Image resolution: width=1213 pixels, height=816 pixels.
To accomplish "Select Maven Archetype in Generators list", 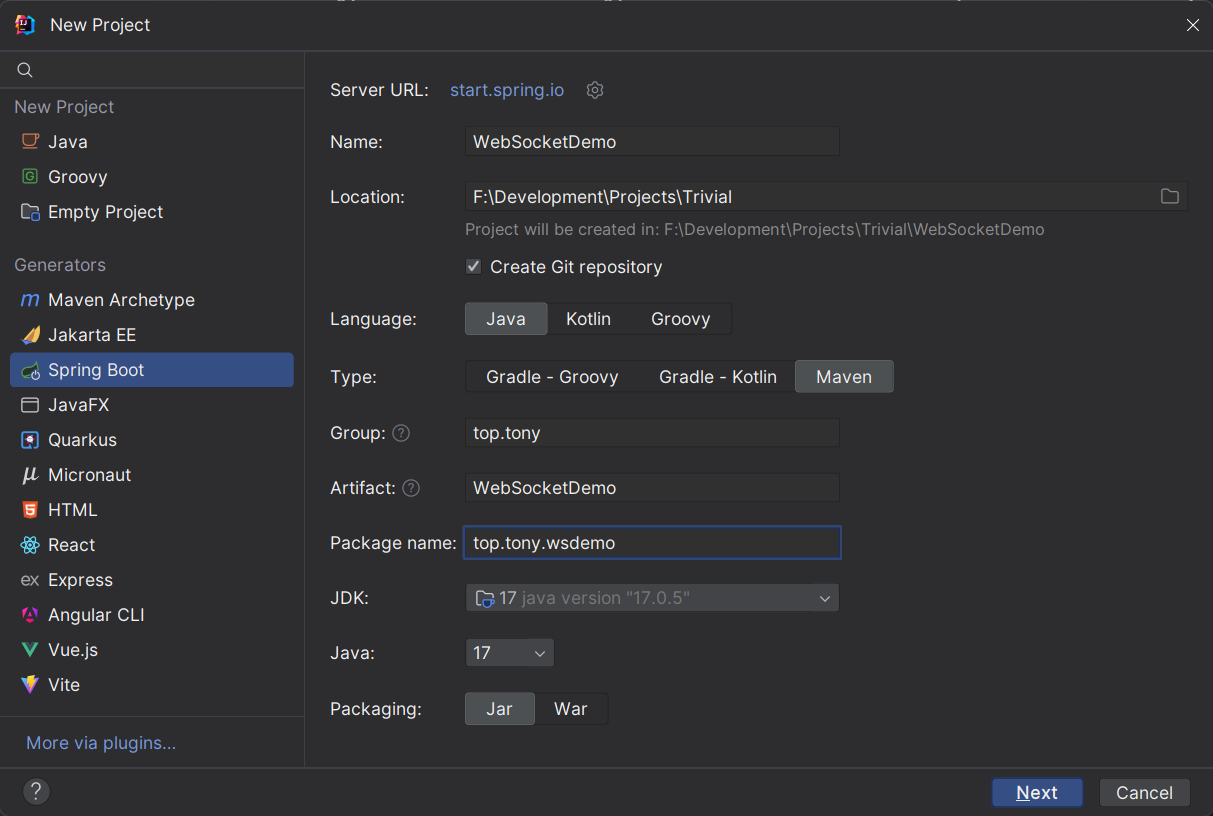I will 121,300.
